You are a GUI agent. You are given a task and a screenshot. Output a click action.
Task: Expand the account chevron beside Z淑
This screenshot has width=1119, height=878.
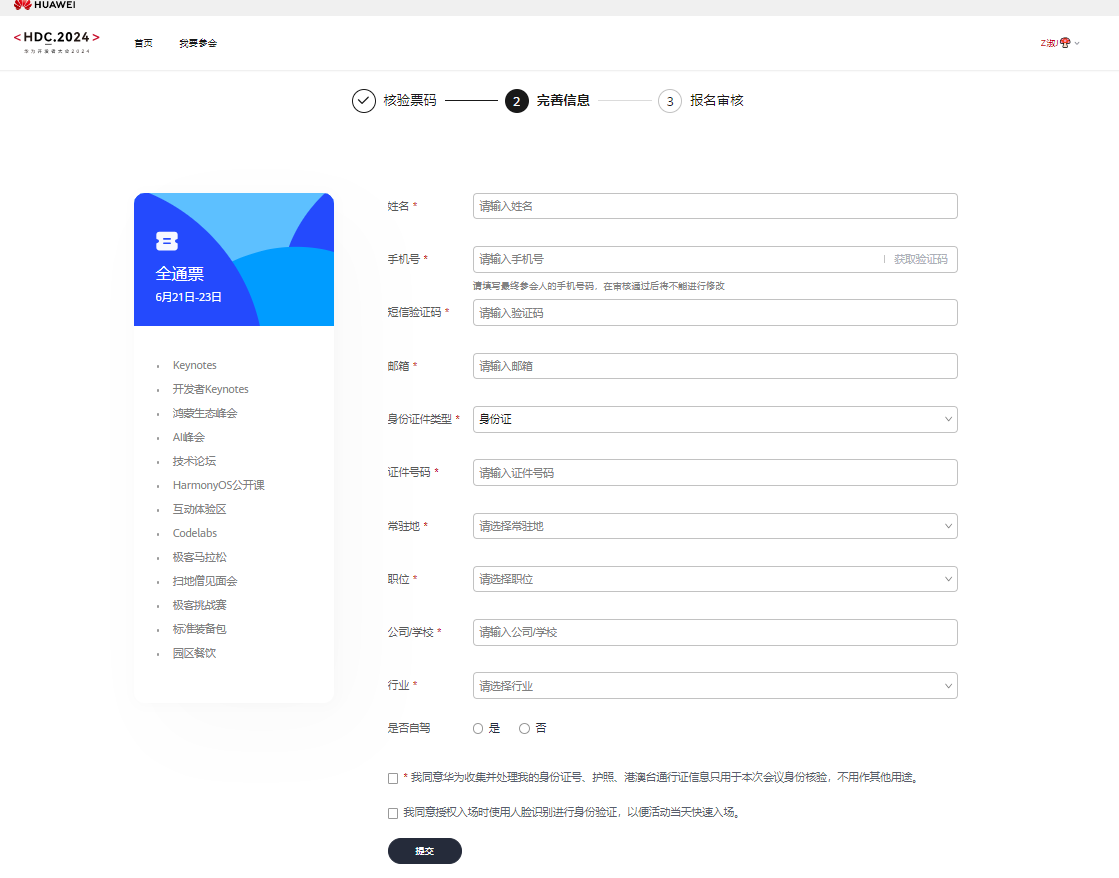pos(1080,43)
